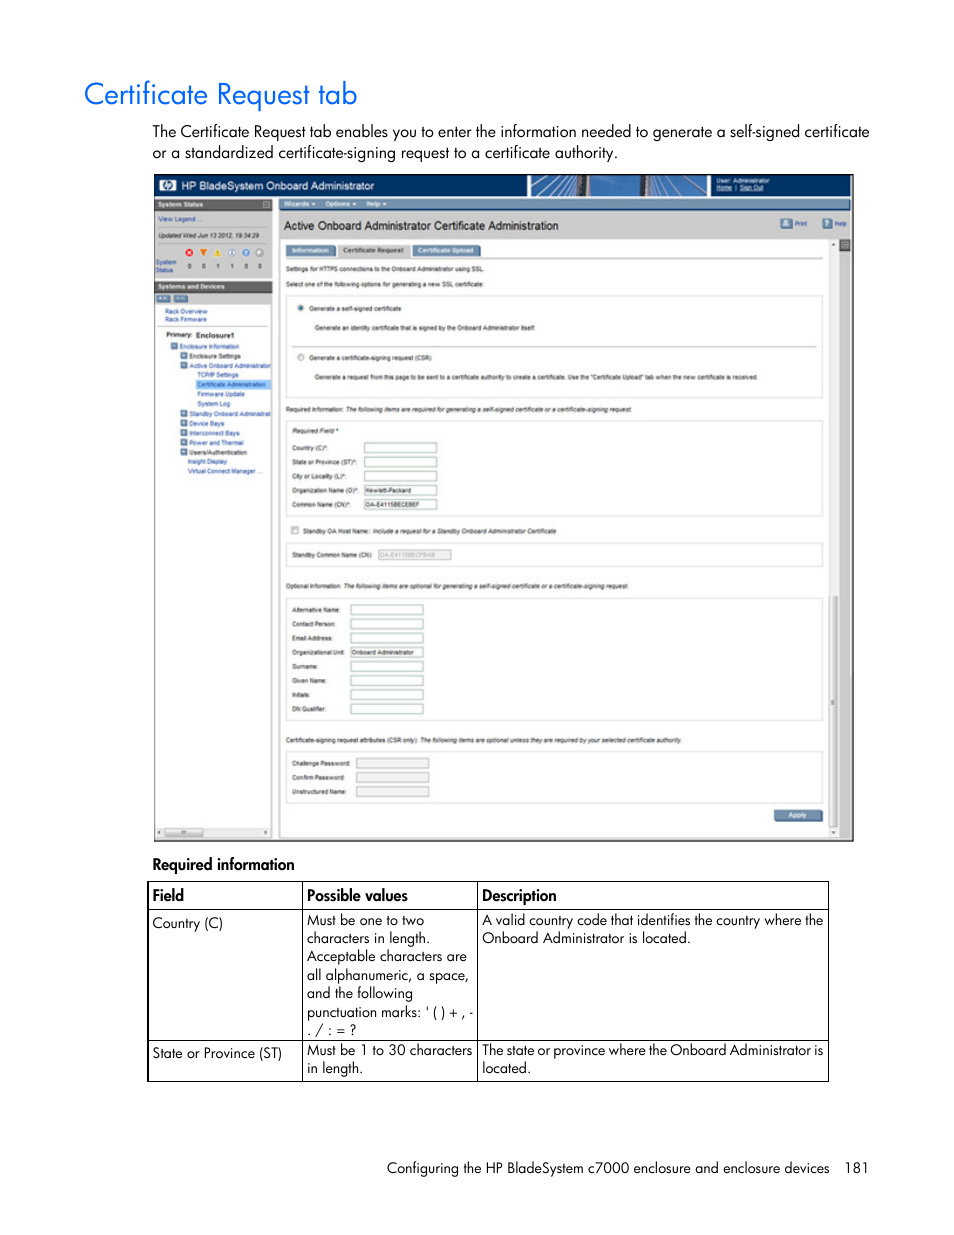Click the DN Qualifier input field

point(386,709)
